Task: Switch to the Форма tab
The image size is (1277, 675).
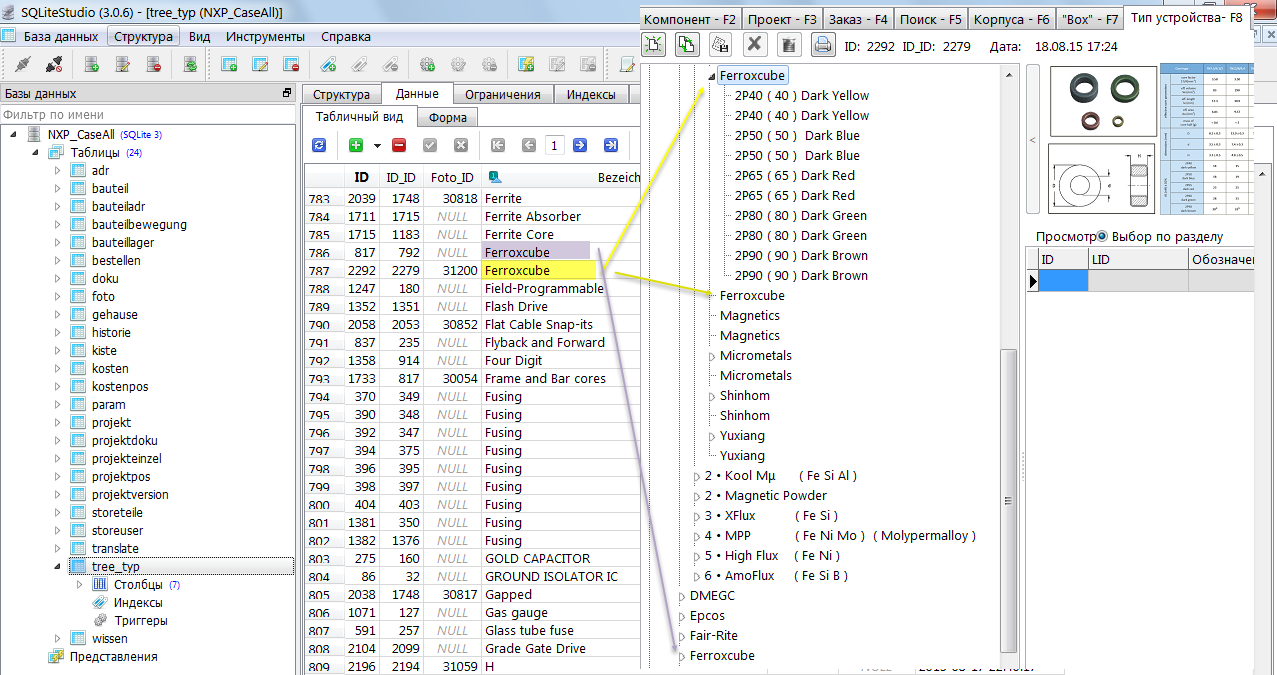Action: click(x=447, y=117)
